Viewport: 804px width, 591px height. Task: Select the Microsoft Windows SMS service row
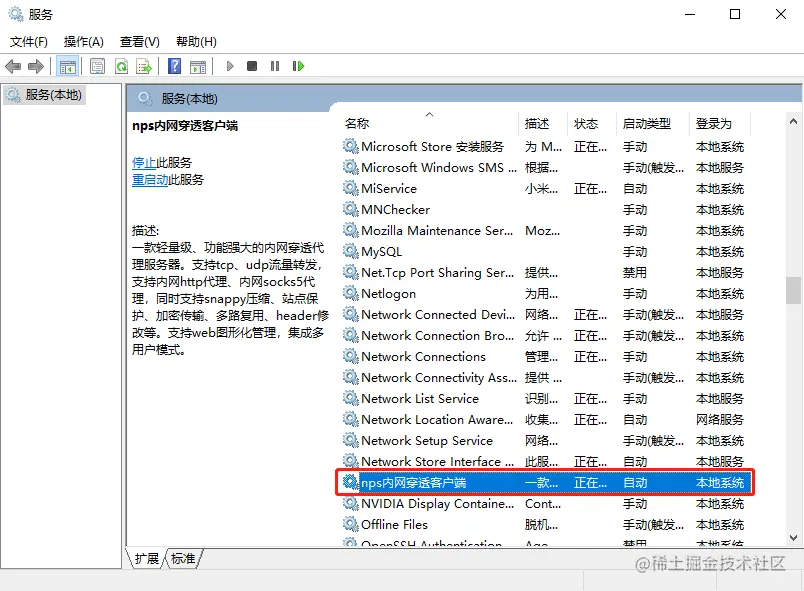point(545,167)
